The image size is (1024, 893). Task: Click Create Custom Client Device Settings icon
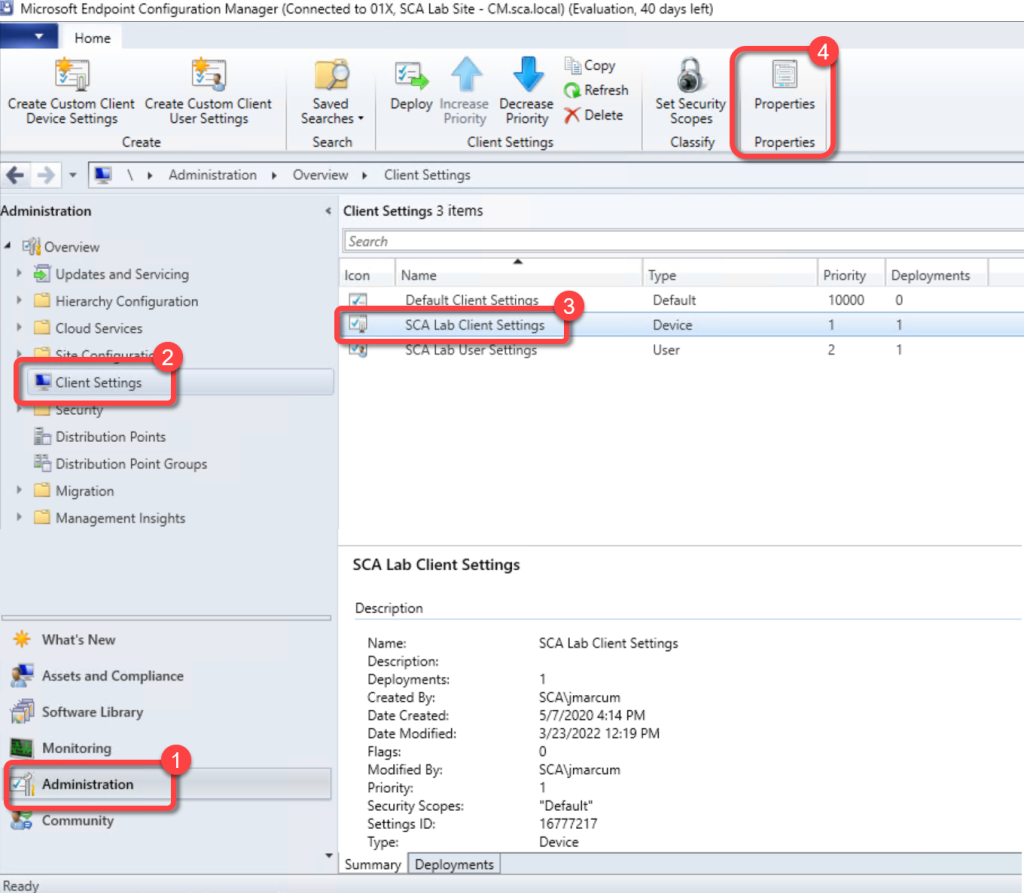(72, 76)
